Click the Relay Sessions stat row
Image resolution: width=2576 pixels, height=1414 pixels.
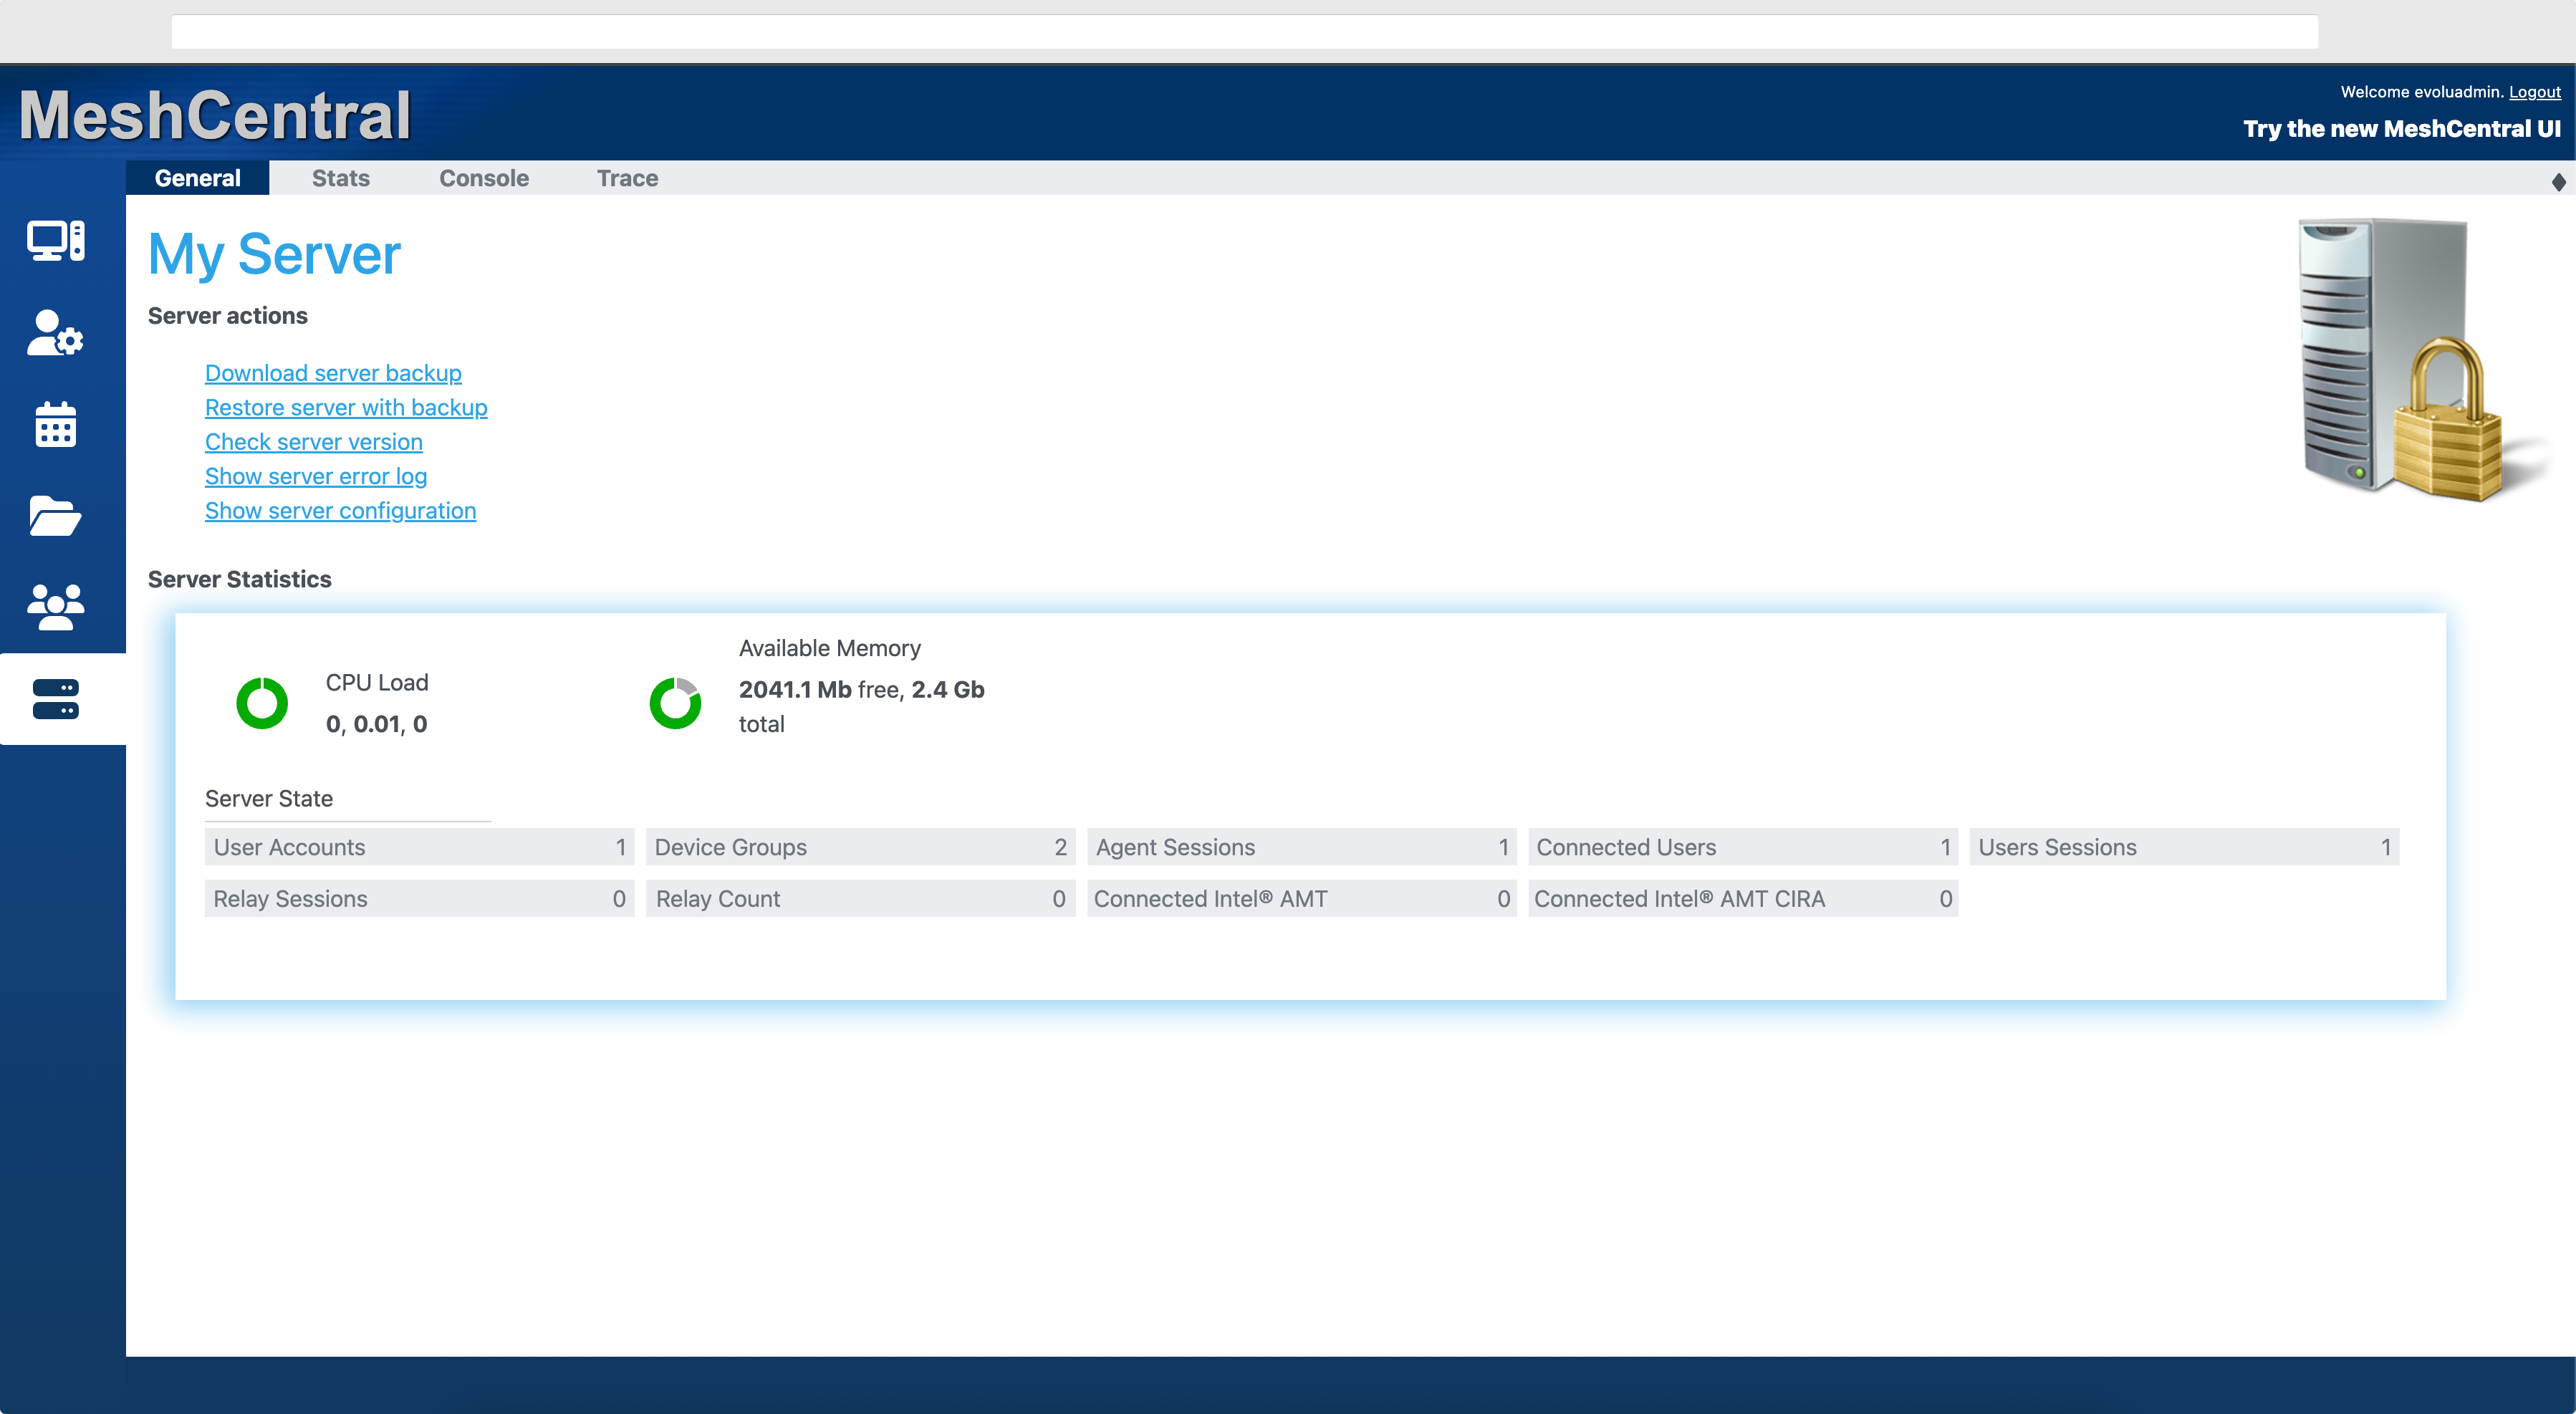419,898
